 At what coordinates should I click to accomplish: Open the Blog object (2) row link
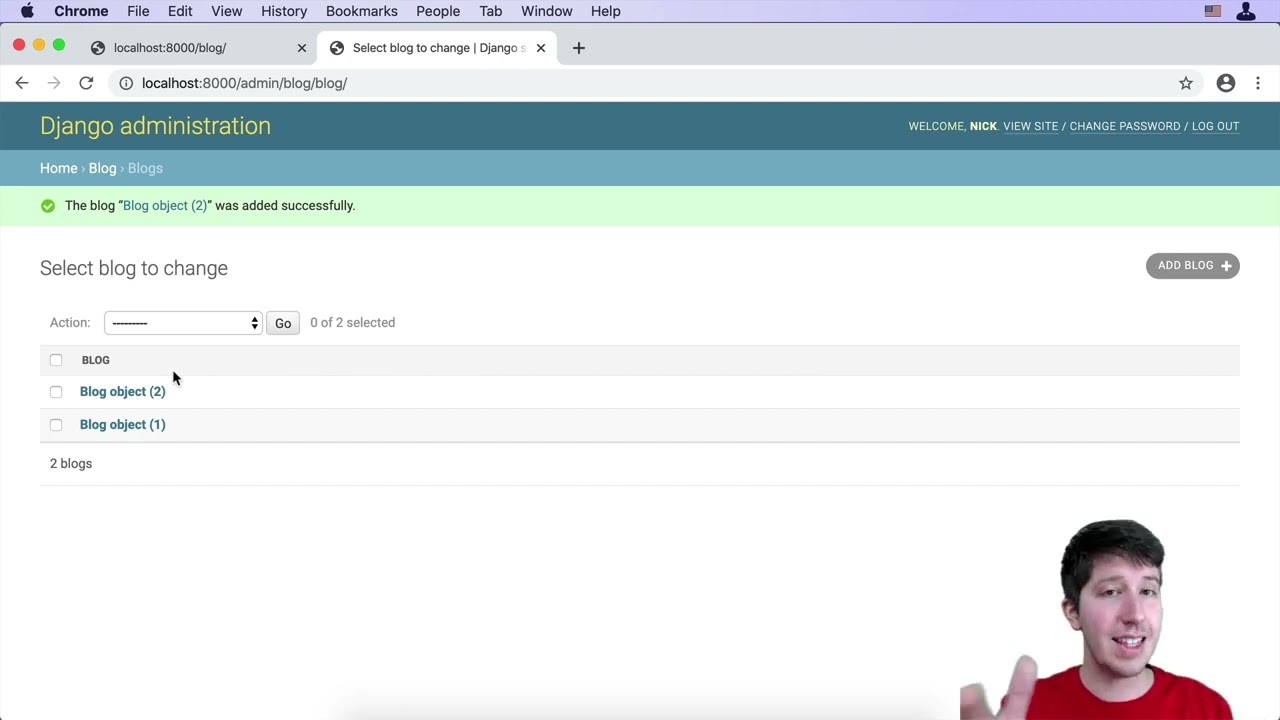click(x=122, y=392)
